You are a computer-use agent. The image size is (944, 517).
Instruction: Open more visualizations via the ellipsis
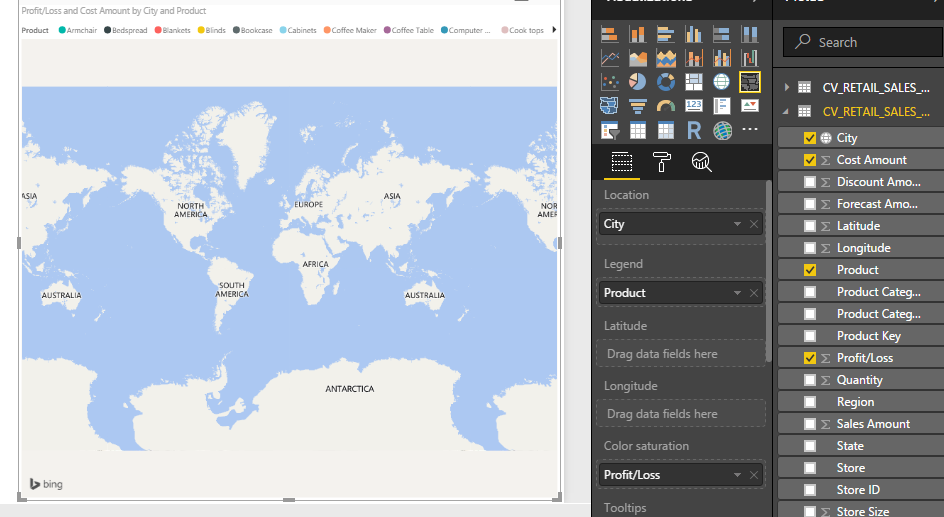[750, 129]
